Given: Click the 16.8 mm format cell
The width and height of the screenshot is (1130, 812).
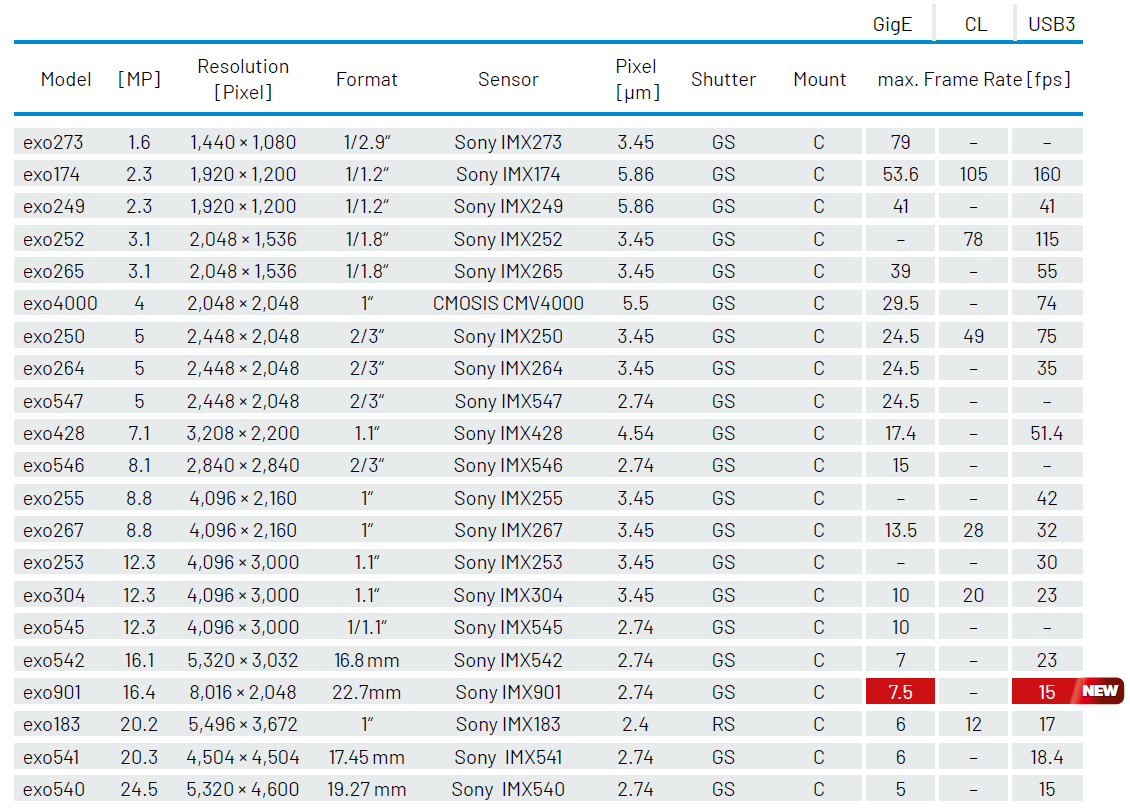Looking at the screenshot, I should coord(367,660).
